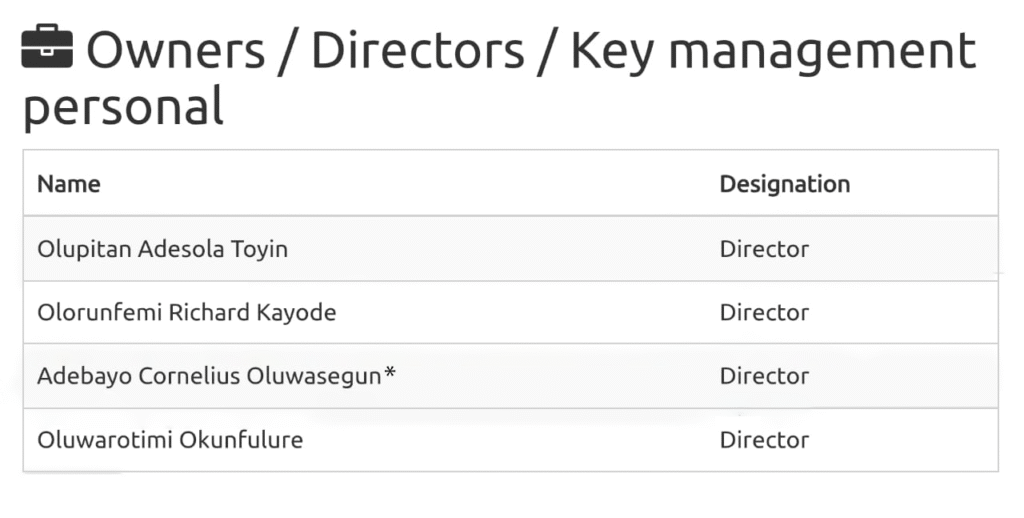
Task: Click the word personal in the heading
Action: click(x=123, y=106)
